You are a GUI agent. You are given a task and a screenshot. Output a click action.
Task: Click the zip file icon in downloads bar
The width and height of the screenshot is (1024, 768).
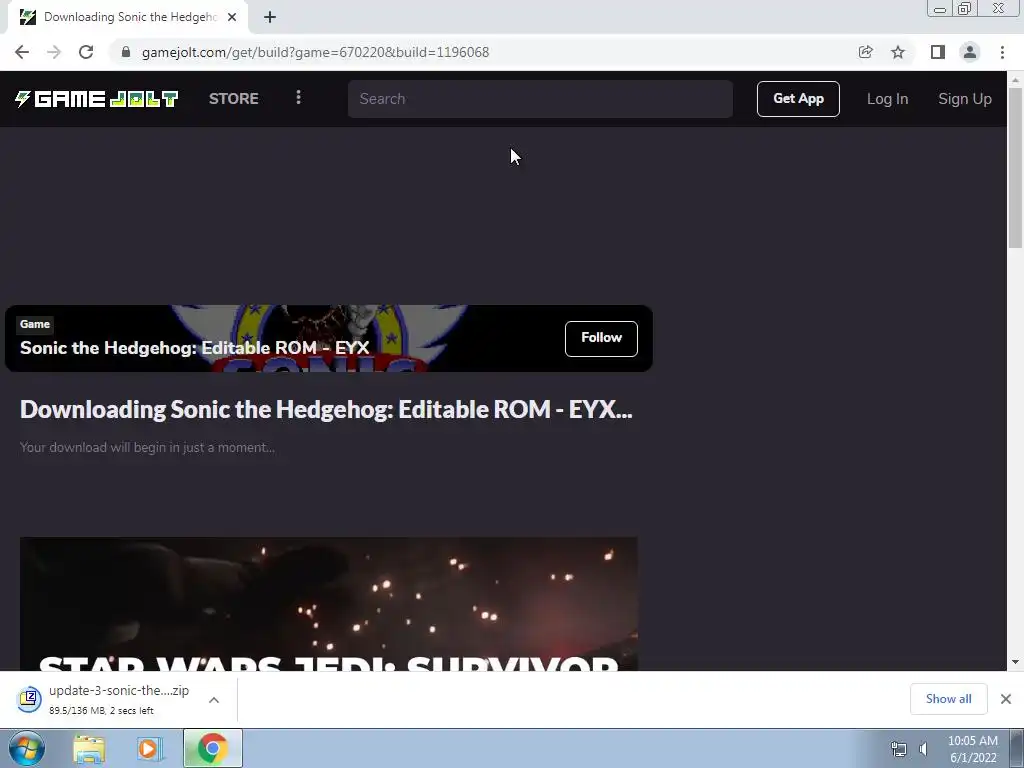(29, 699)
